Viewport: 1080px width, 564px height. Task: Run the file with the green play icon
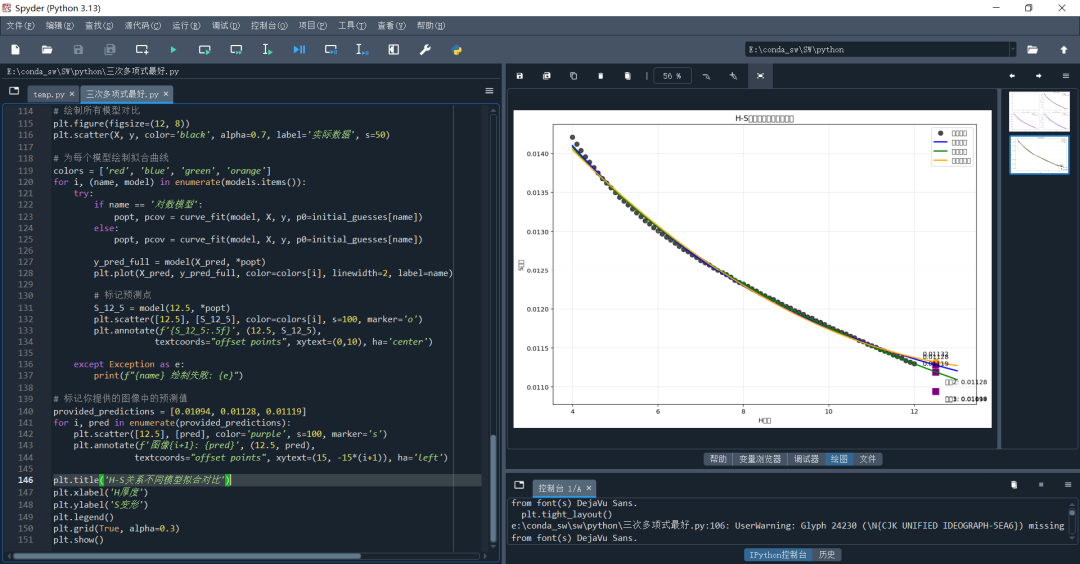coord(173,50)
